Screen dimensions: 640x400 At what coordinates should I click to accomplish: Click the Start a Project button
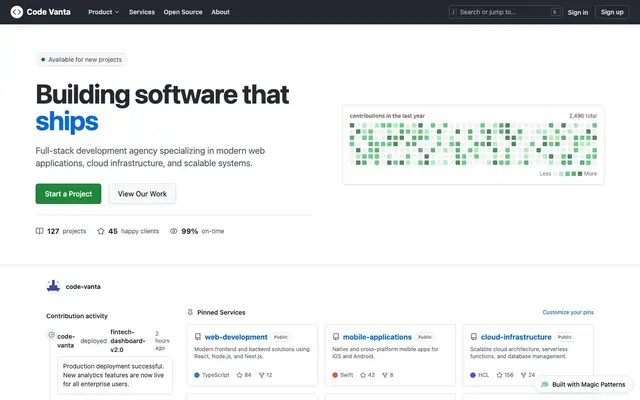tap(68, 194)
